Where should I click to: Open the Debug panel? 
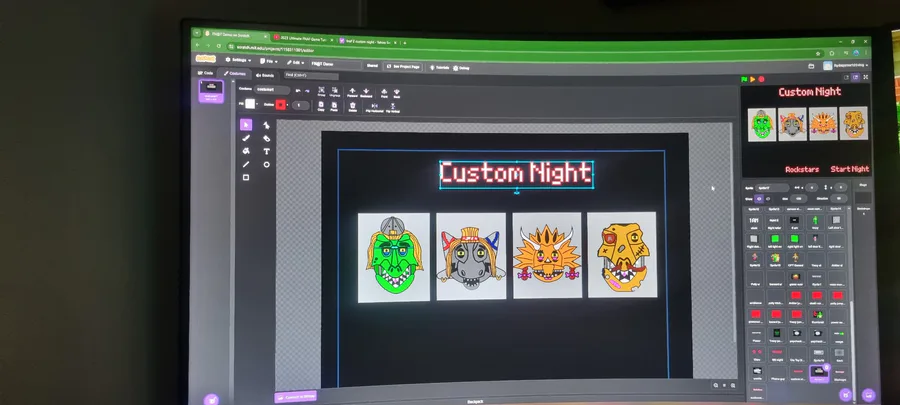tap(461, 68)
